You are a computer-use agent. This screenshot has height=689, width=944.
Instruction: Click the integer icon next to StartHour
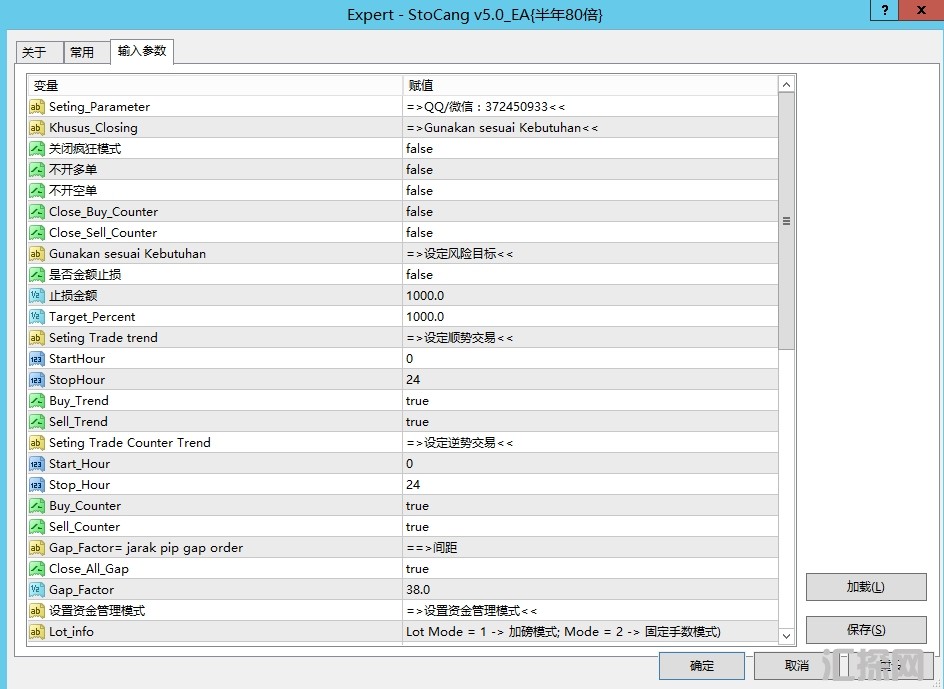(37, 359)
